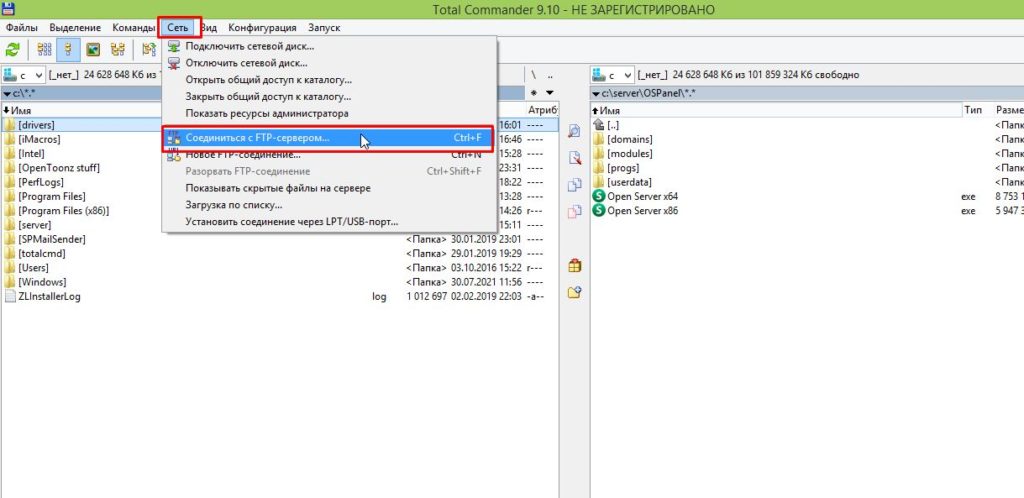Choose 'Подключить сетевой диск' from menu
The height and width of the screenshot is (498, 1024).
[x=249, y=46]
